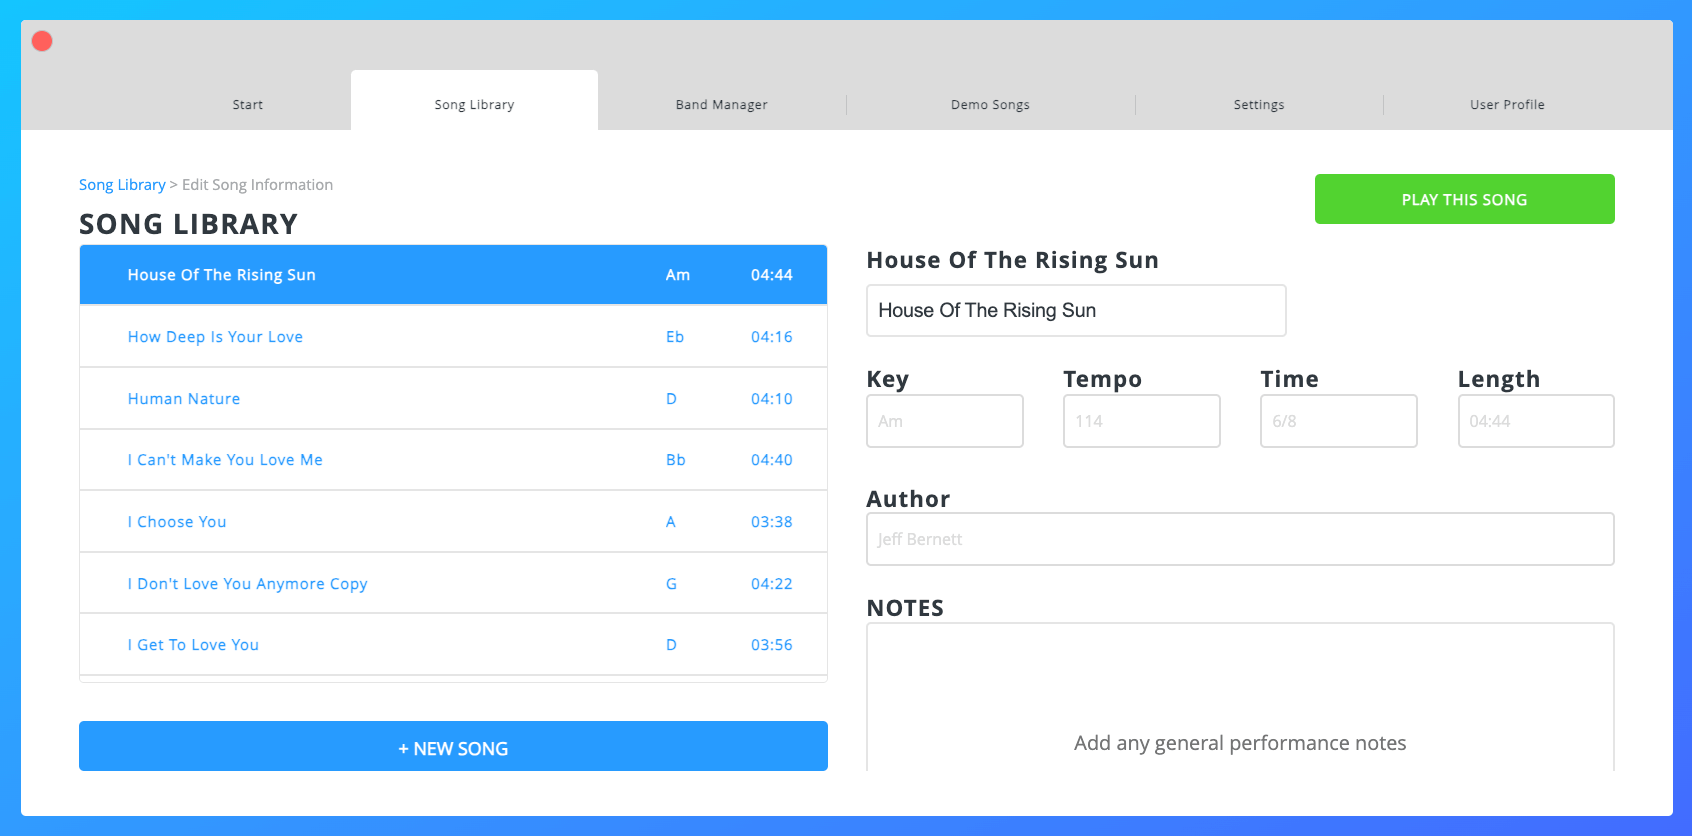Screen dimensions: 1692x836
Task: Select the I Choose You song
Action: click(177, 522)
